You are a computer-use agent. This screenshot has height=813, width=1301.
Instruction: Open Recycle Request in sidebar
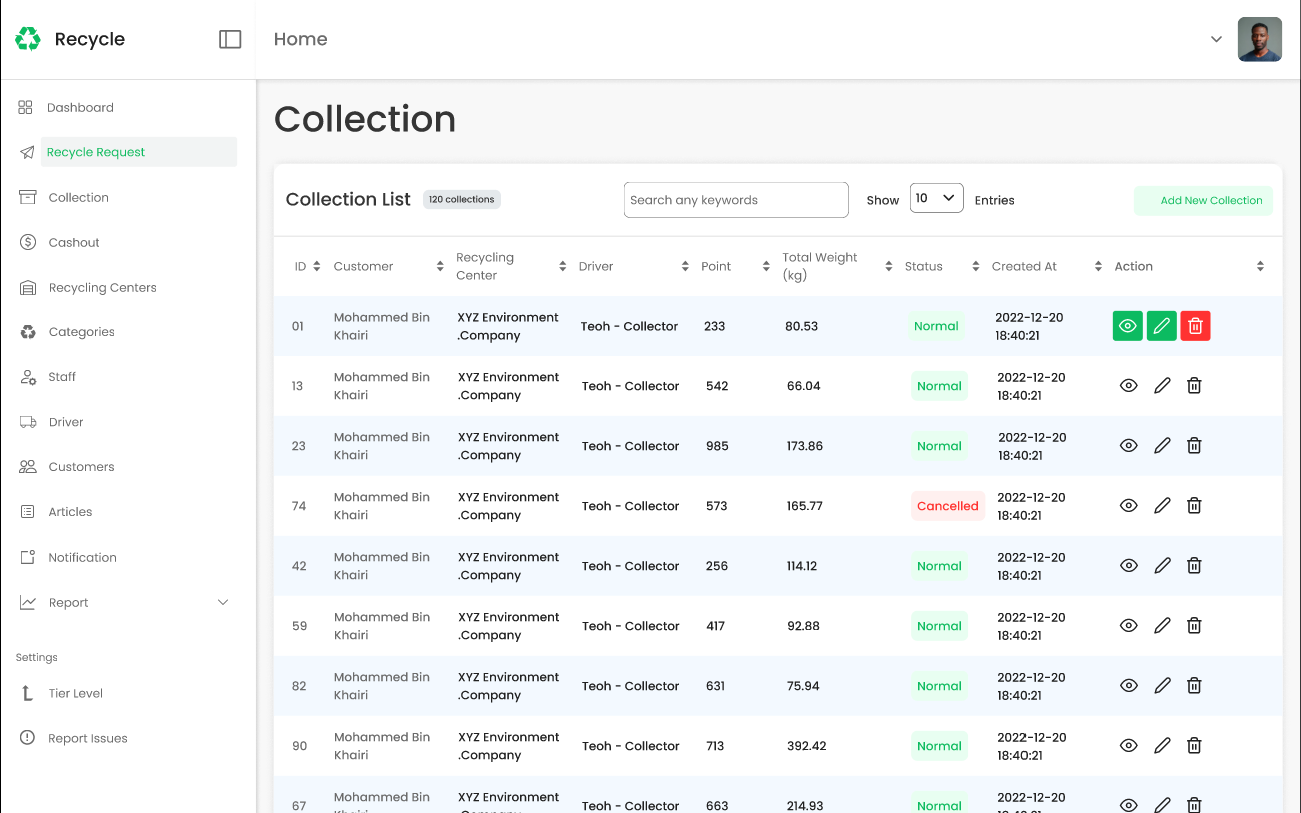[x=139, y=152]
